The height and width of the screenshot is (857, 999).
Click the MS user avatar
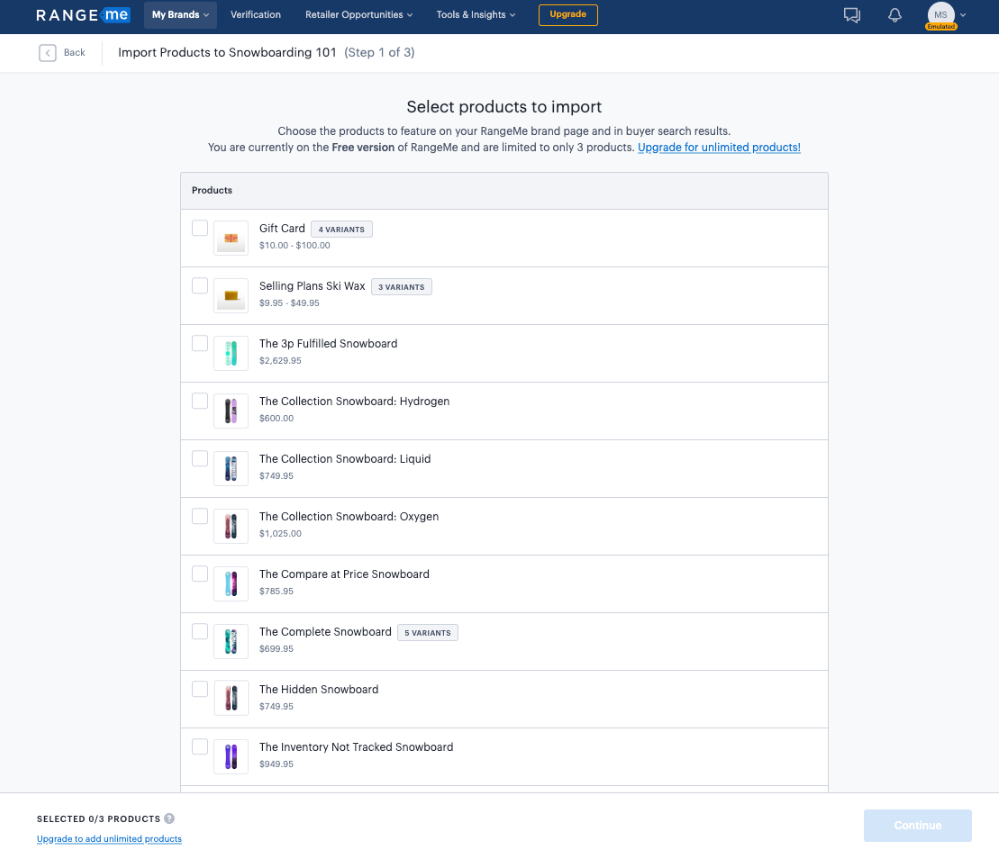[x=940, y=15]
